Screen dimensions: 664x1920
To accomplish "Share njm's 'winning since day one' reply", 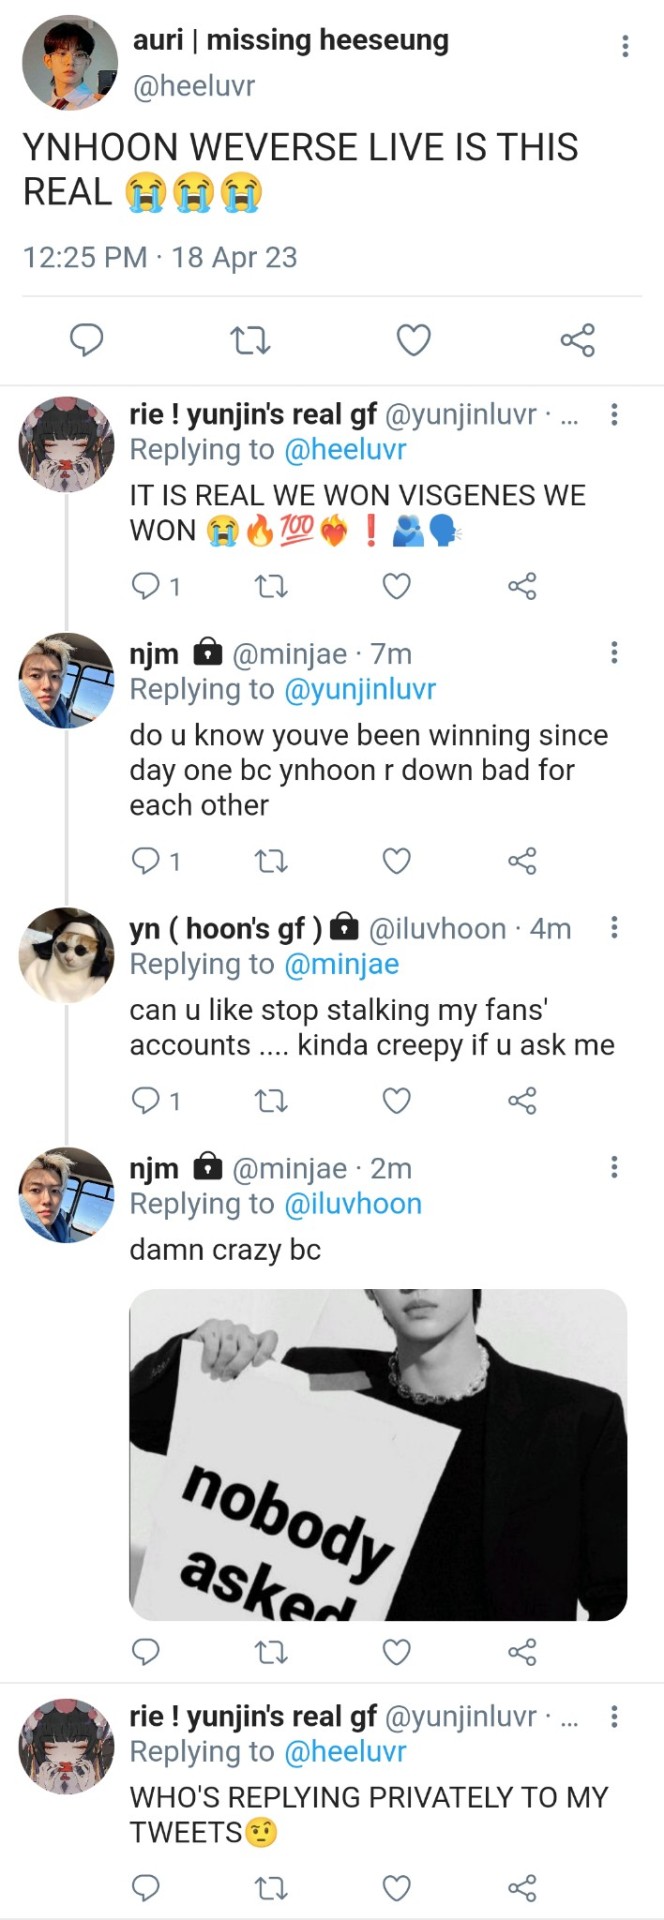I will (x=522, y=860).
